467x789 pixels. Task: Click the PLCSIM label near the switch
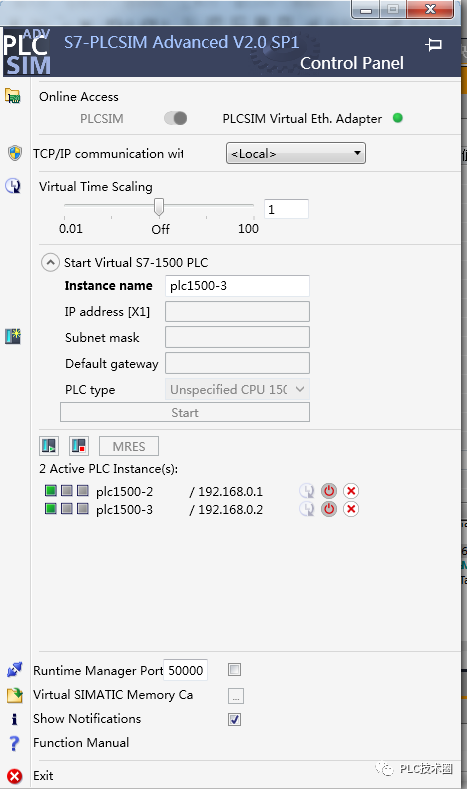pos(102,119)
